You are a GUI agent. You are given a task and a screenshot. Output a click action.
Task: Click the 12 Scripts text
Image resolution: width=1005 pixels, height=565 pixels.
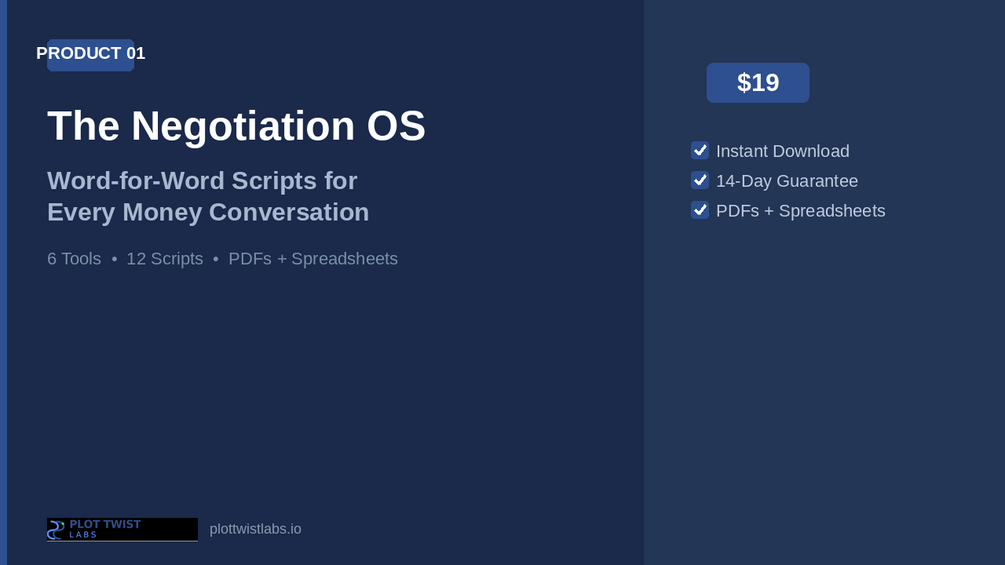pyautogui.click(x=165, y=259)
